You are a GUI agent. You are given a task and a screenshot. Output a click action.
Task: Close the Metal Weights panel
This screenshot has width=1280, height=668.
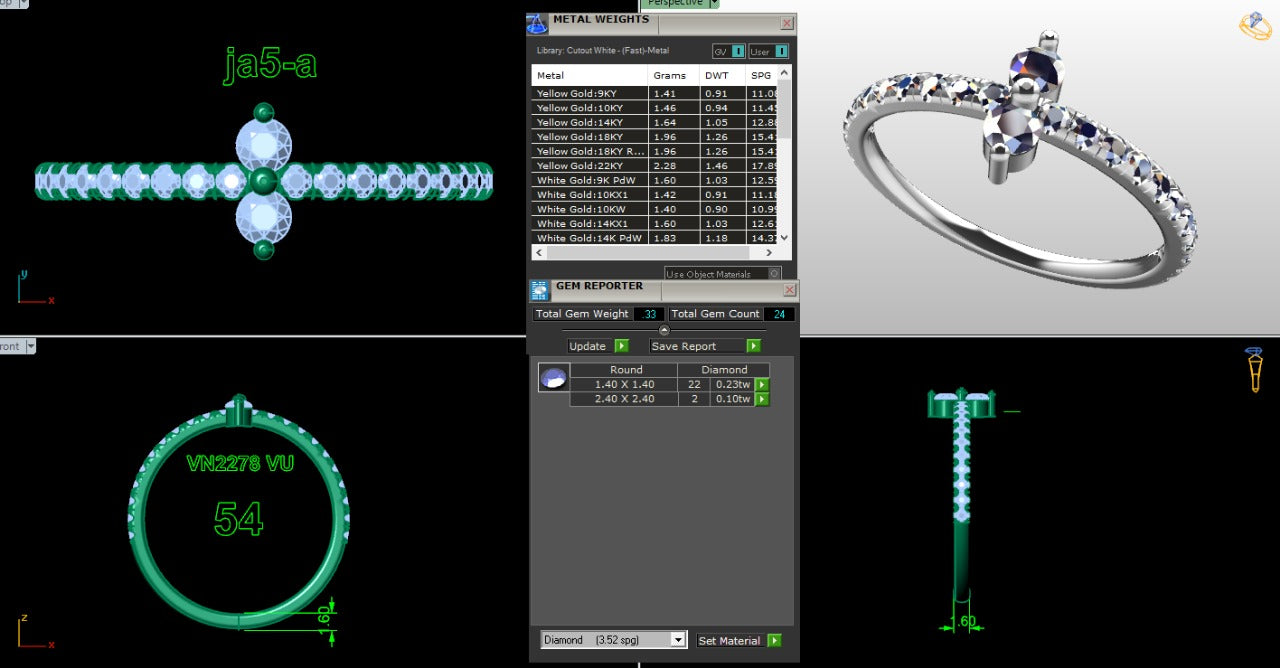pyautogui.click(x=787, y=23)
